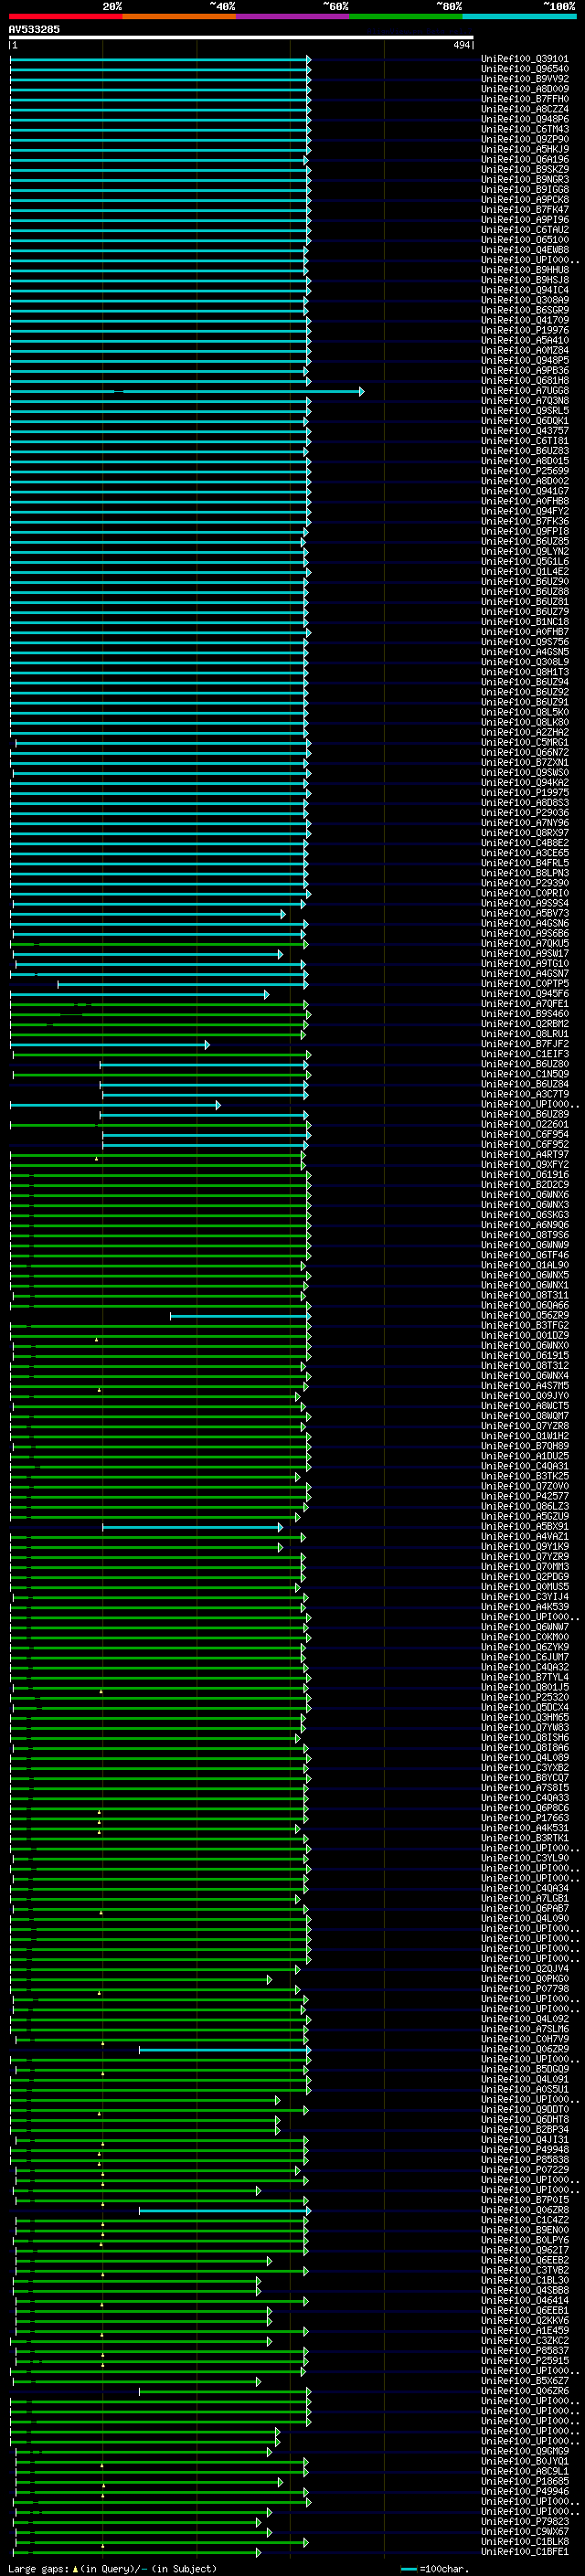Click hit label UniRef100_O22601
585x2576 pixels.
coord(525,1125)
